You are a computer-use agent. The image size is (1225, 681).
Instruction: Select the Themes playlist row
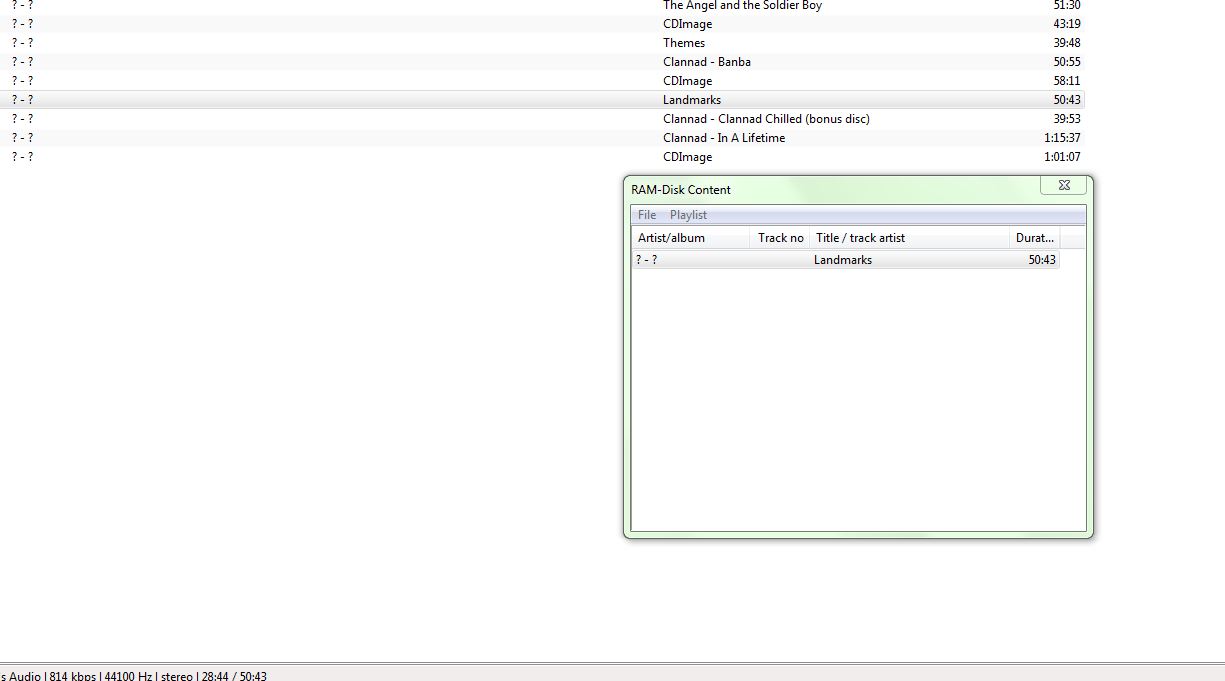pyautogui.click(x=684, y=43)
